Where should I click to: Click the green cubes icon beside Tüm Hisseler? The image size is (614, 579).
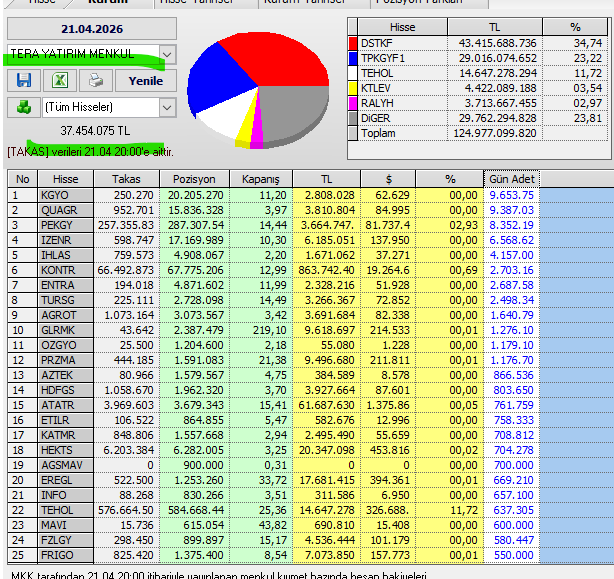point(24,107)
